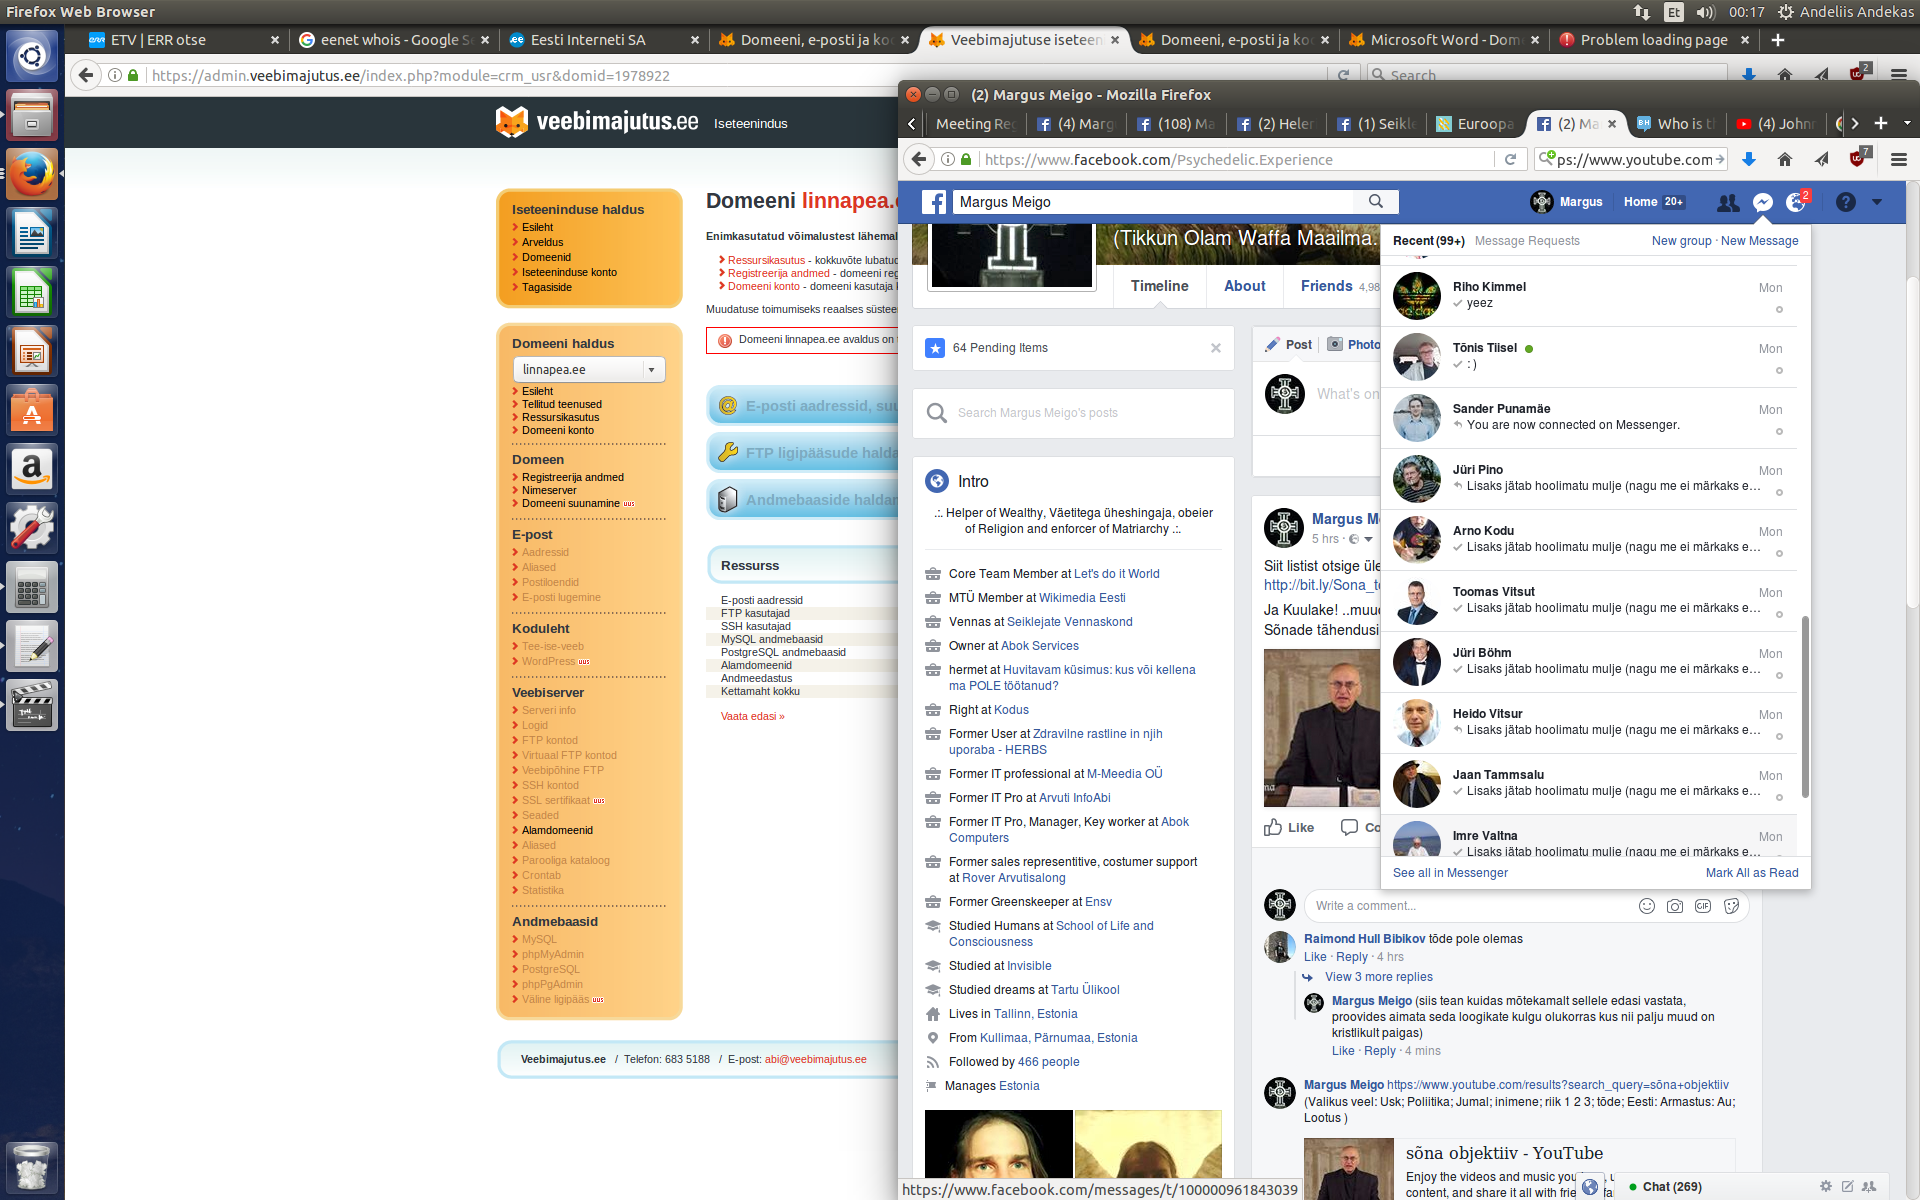Image resolution: width=1920 pixels, height=1200 pixels.
Task: Start a New Message in messenger panel
Action: (1760, 241)
